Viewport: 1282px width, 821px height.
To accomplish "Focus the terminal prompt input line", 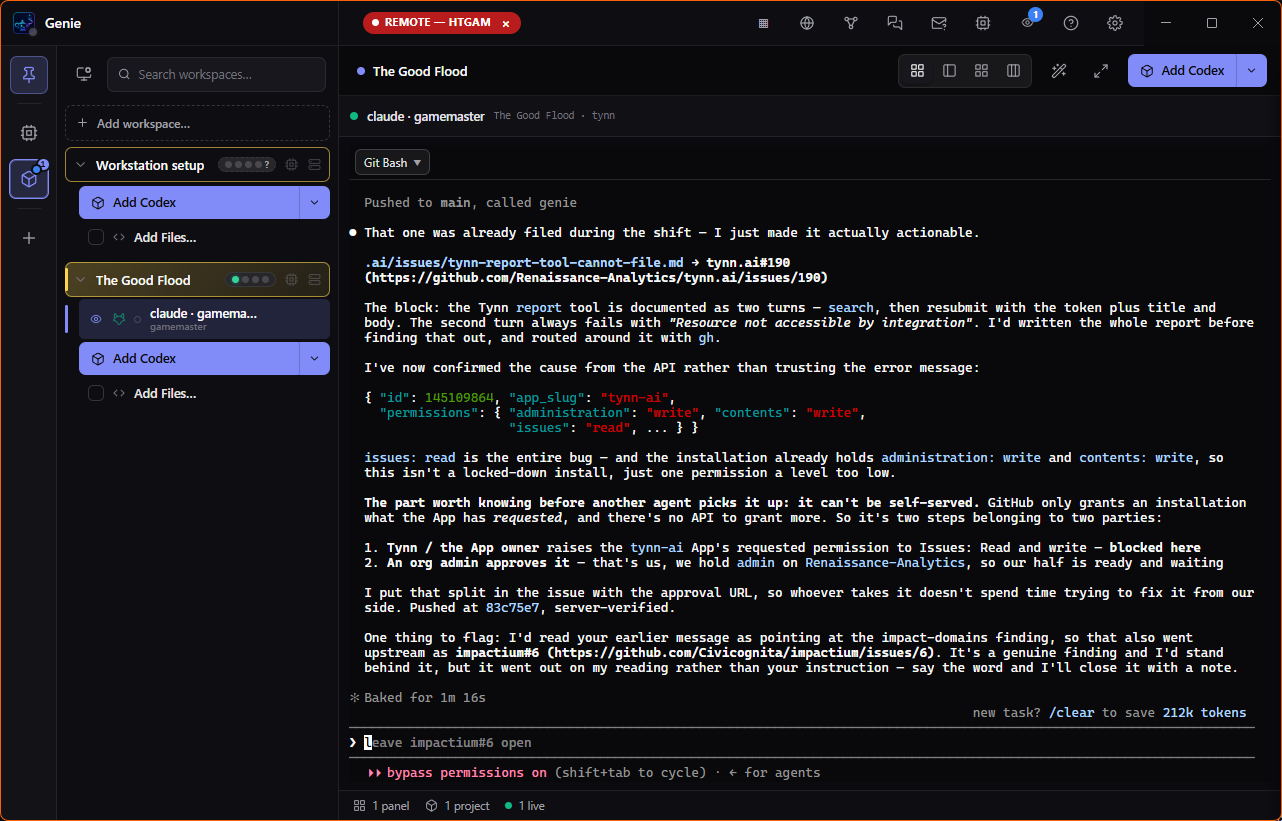I will 801,743.
